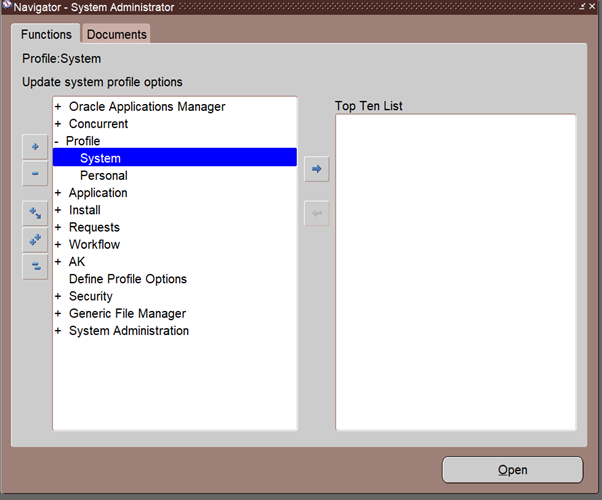Add System to Top Ten List with right arrow

[x=316, y=169]
